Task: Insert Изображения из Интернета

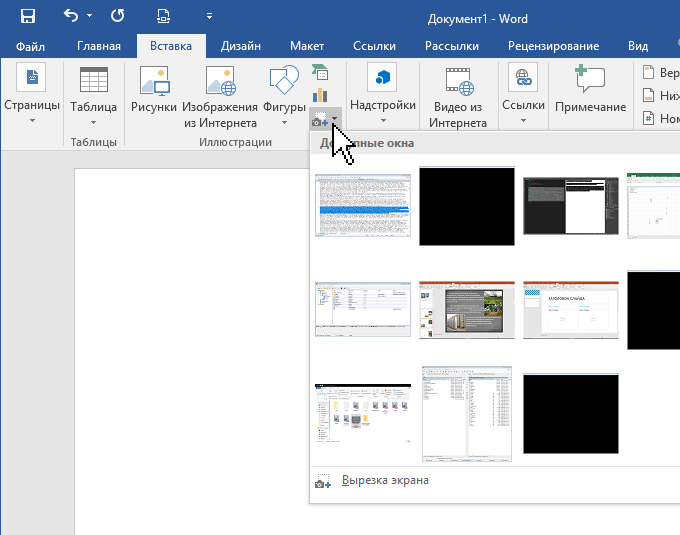Action: (x=220, y=96)
